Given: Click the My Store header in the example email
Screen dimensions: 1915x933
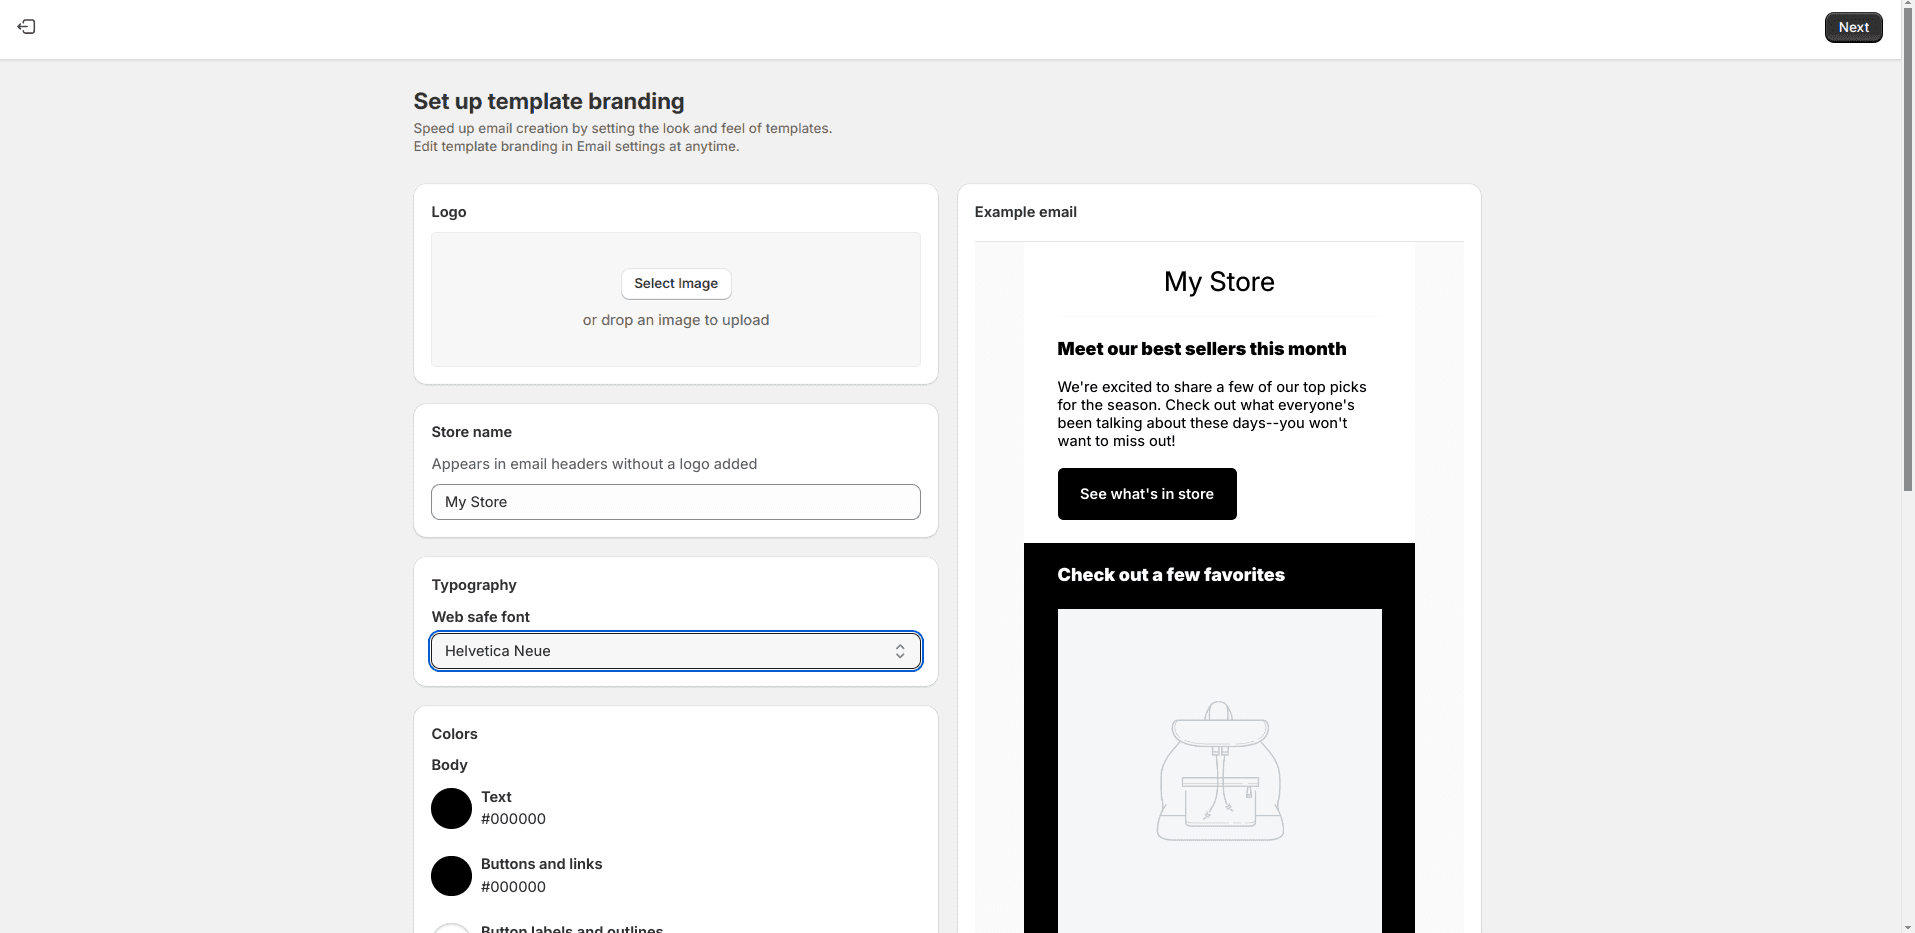Looking at the screenshot, I should coord(1218,282).
